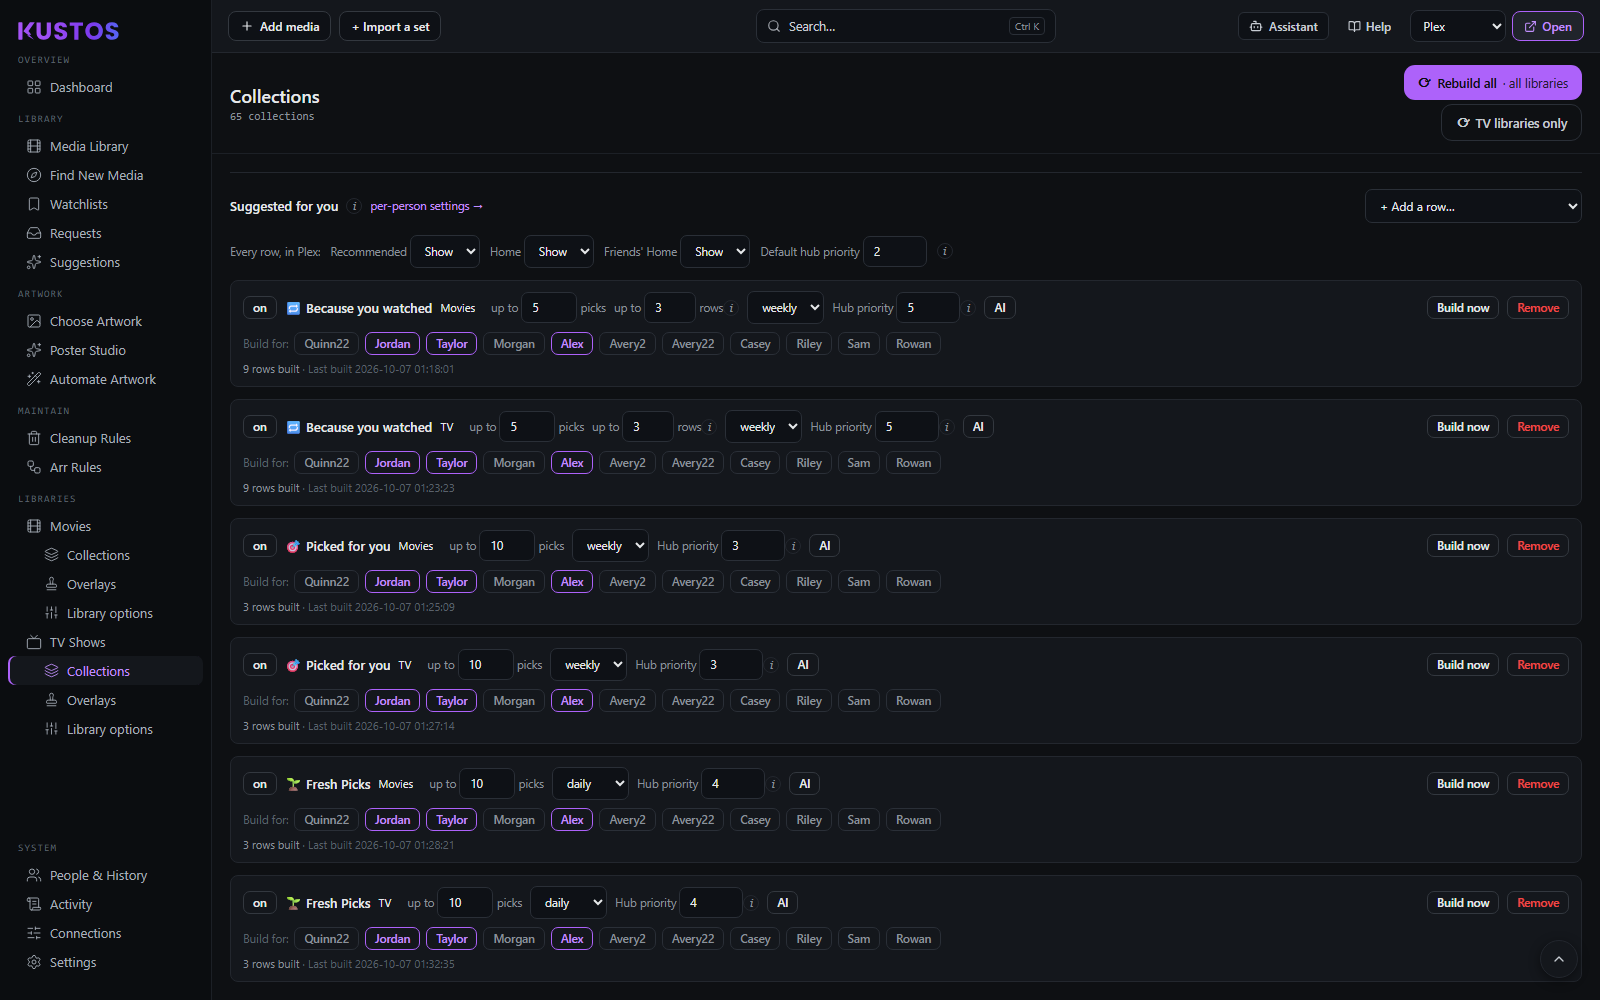1600x1000 pixels.
Task: Open Poster Studio
Action: click(x=87, y=350)
